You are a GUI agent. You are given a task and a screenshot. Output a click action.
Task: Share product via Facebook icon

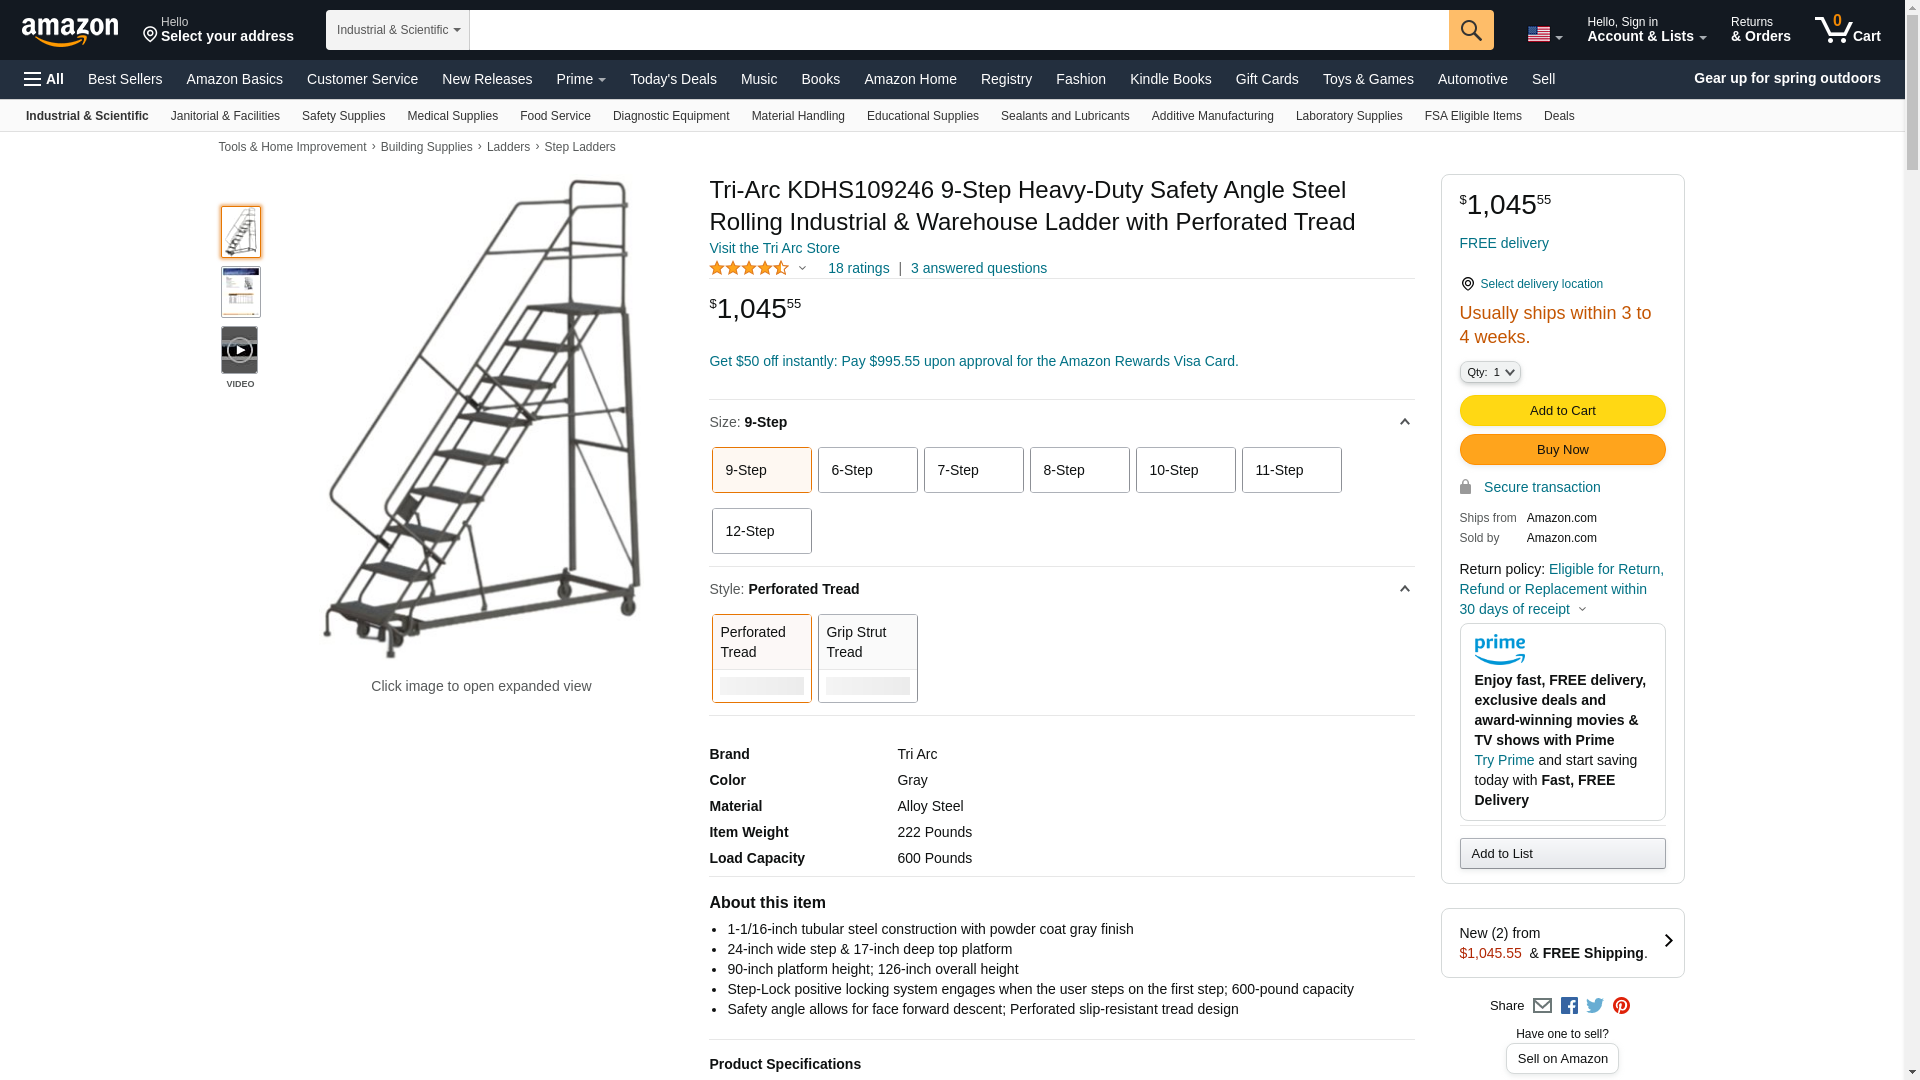(x=1569, y=1006)
